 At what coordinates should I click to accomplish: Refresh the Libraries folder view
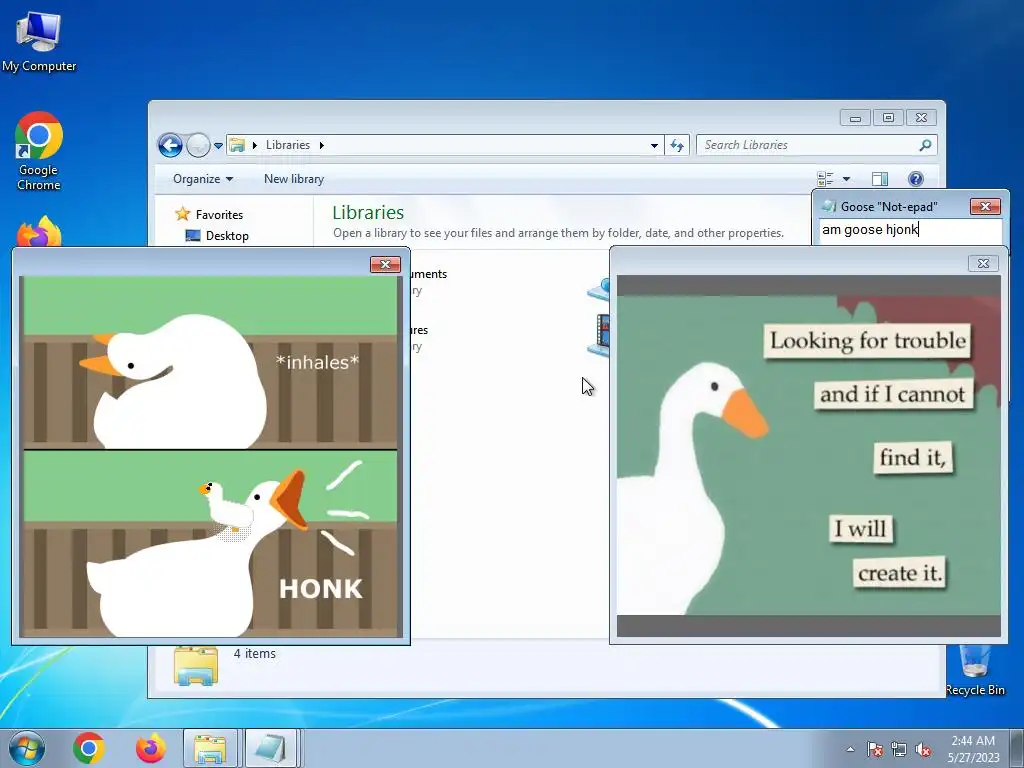pos(677,146)
